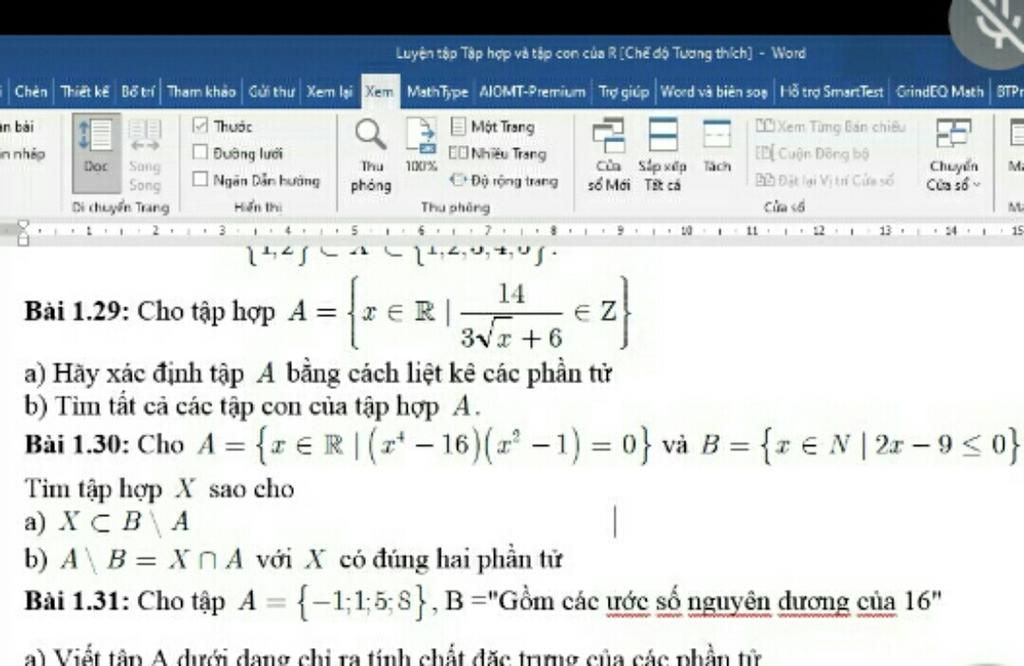Image resolution: width=1024 pixels, height=666 pixels.
Task: Open the AIOMT-Premium ribbon tab
Action: (532, 91)
